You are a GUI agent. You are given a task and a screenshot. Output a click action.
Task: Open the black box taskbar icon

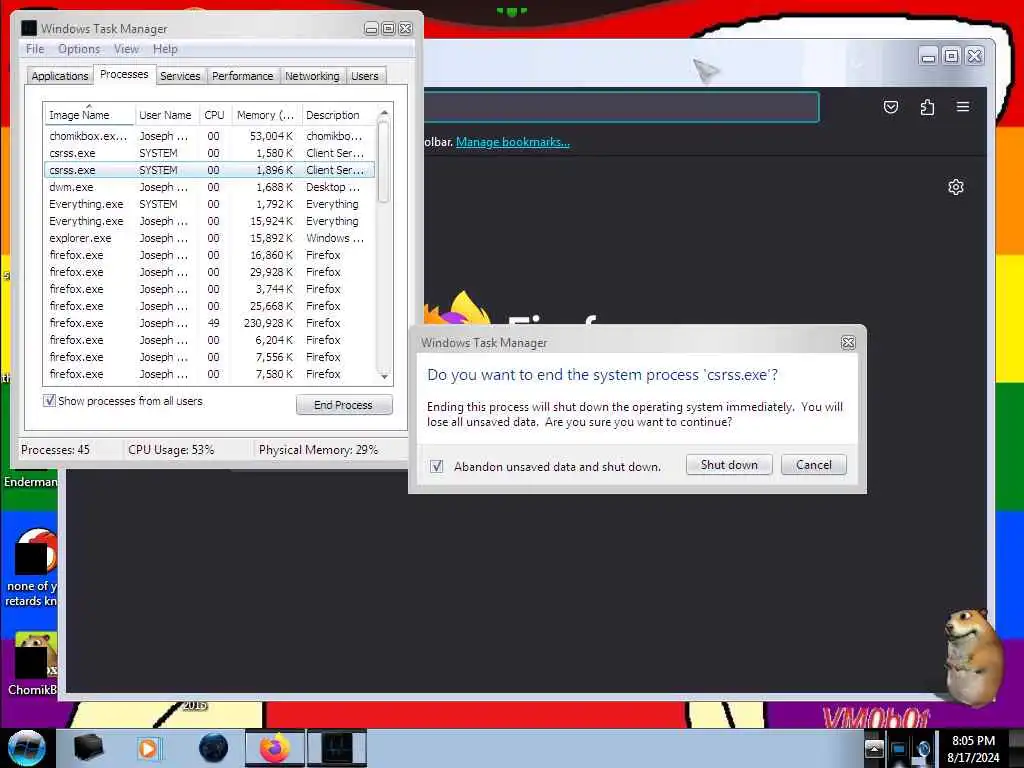88,748
